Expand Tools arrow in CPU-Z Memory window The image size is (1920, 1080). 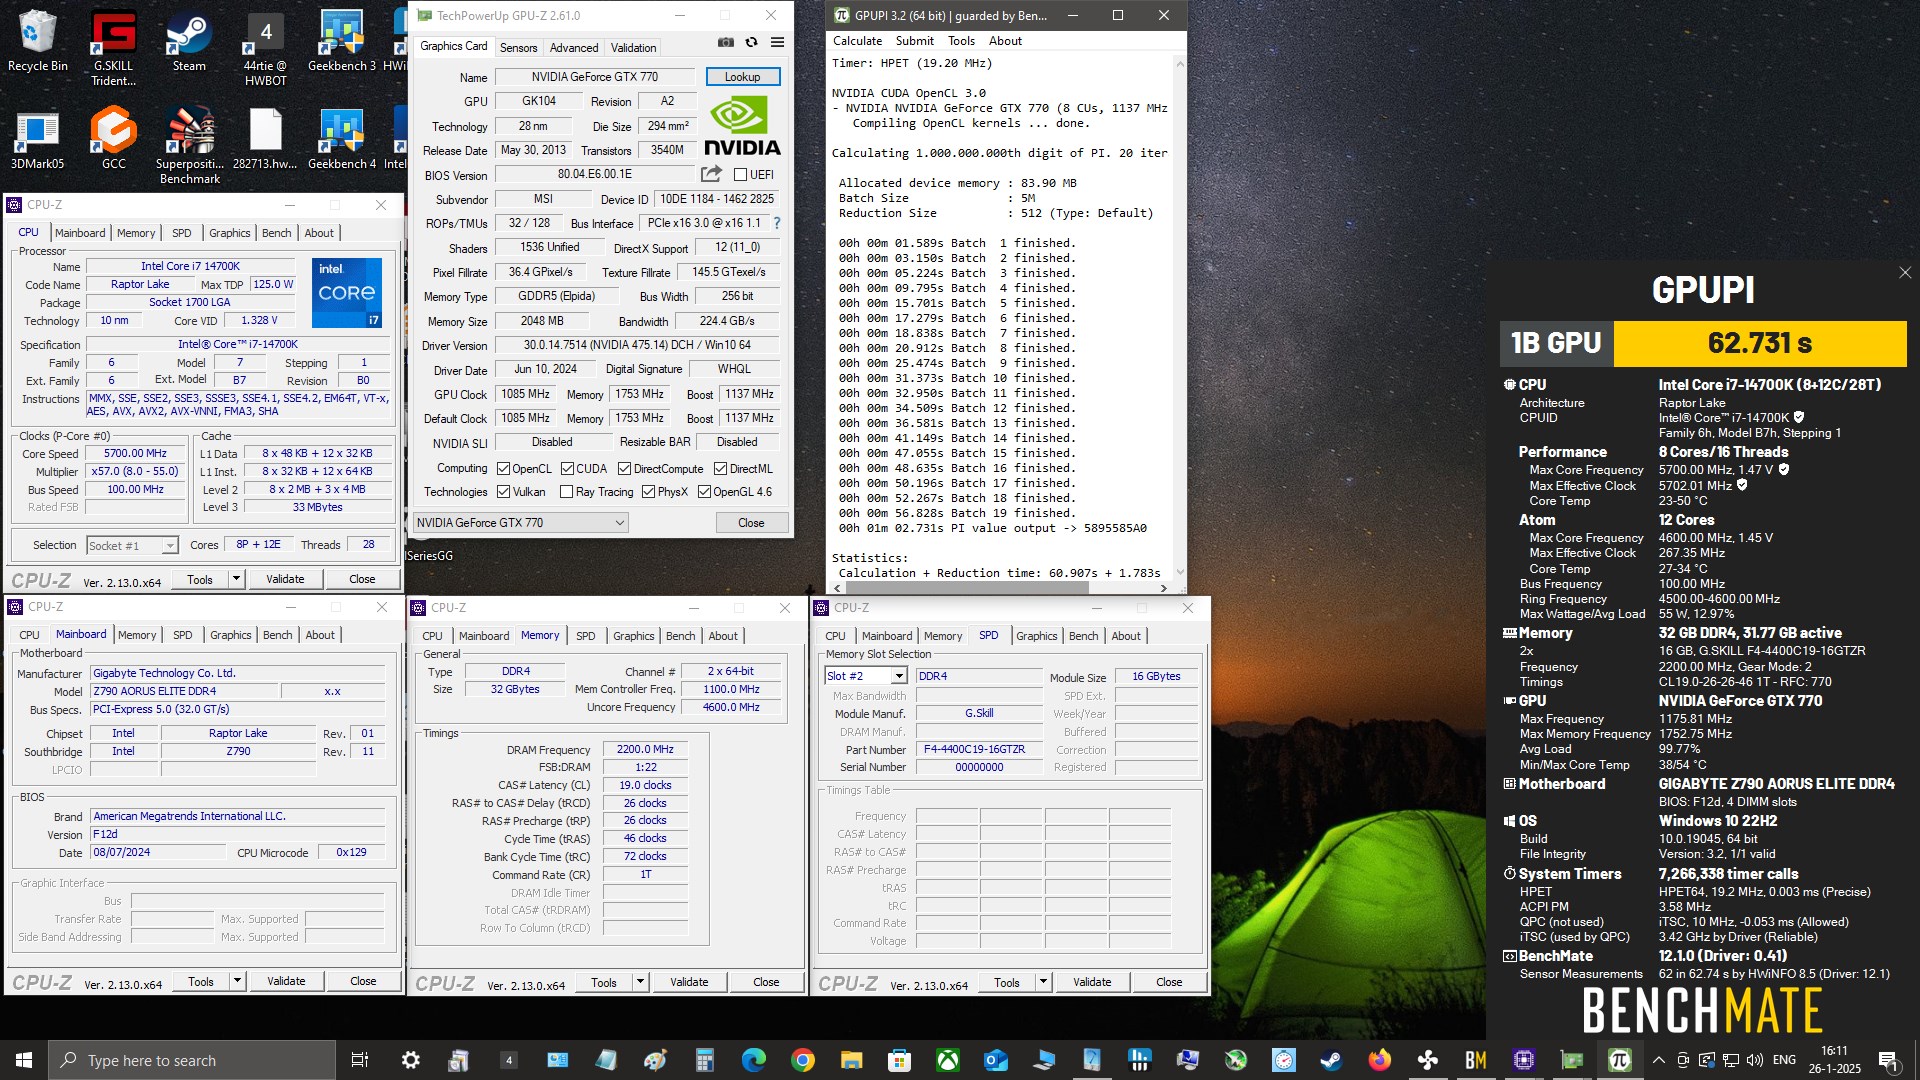point(641,982)
